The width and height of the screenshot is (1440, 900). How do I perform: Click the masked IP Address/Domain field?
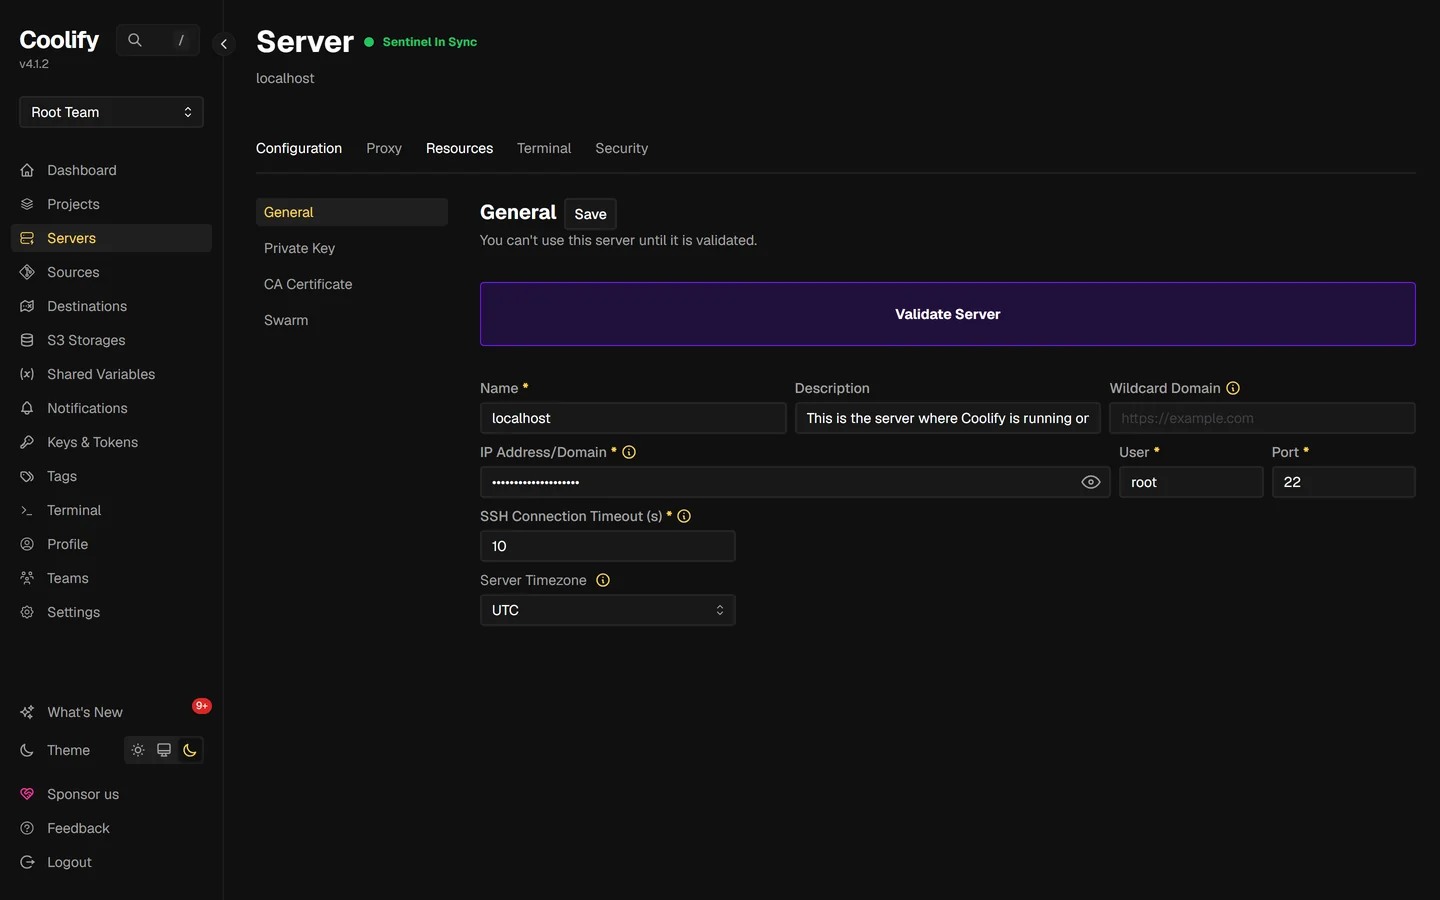(x=795, y=482)
